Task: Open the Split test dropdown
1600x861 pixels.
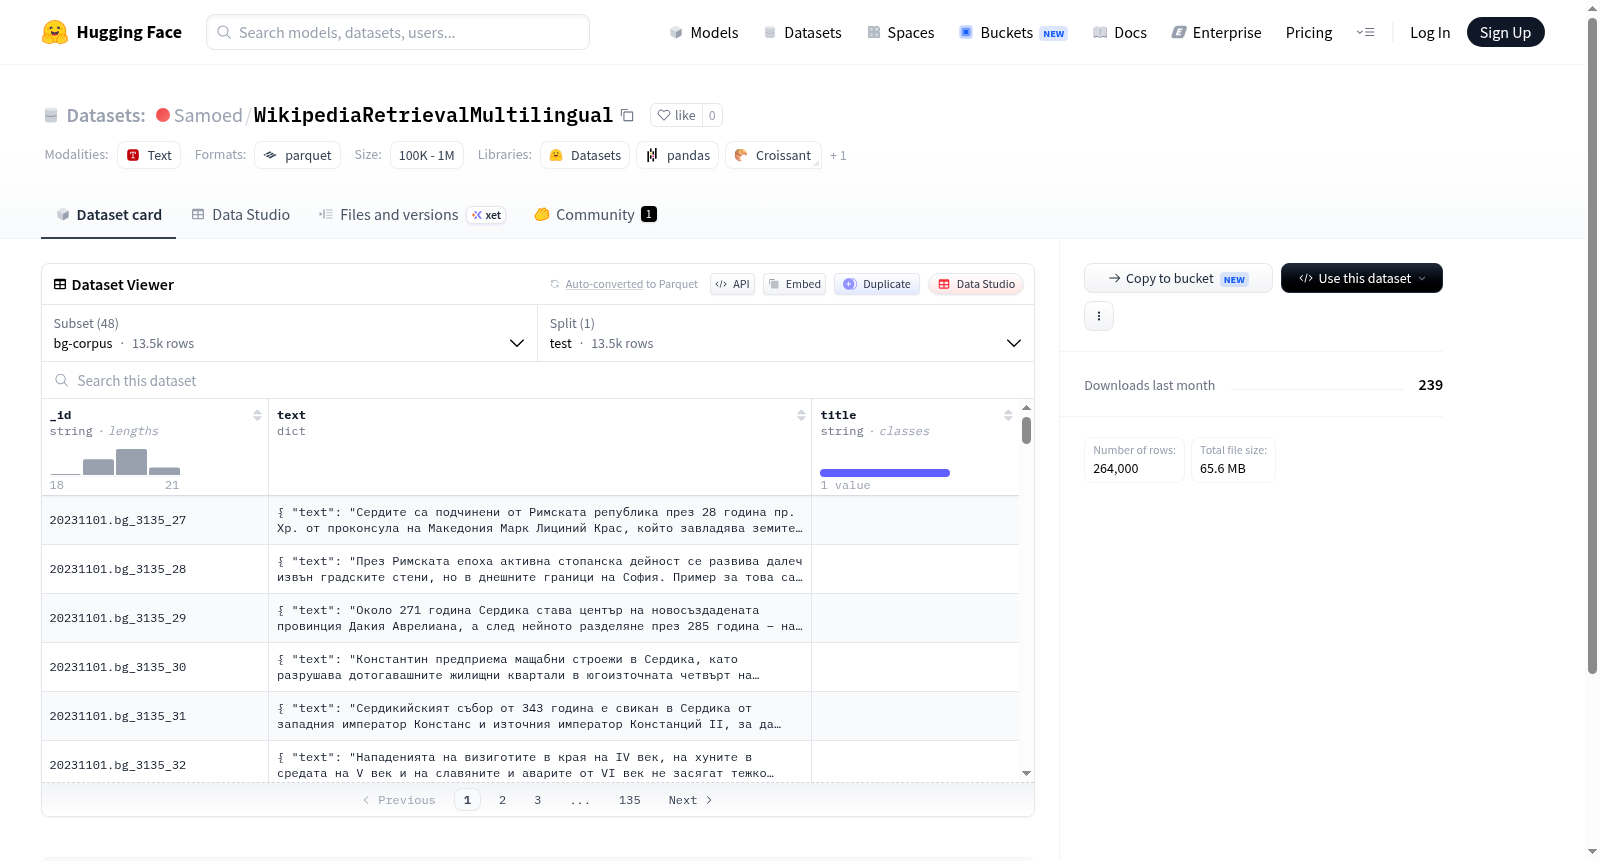Action: click(785, 333)
